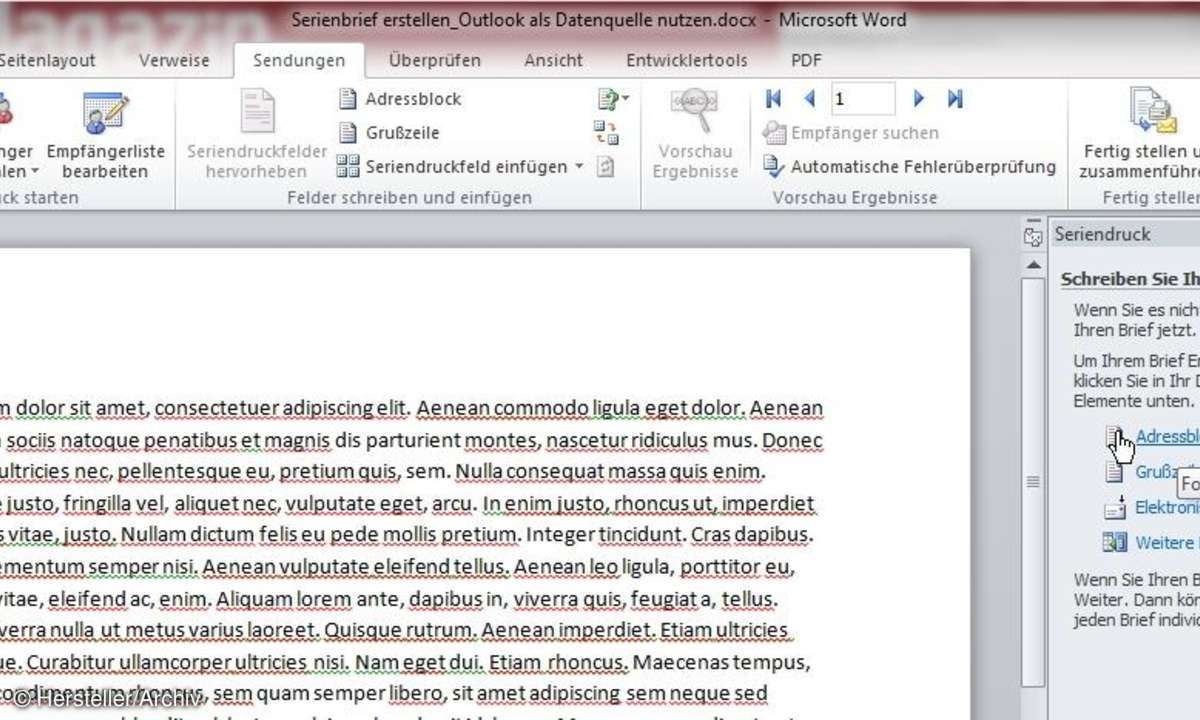Viewport: 1200px width, 720px height.
Task: Switch to the Verweise tab
Action: coord(174,60)
